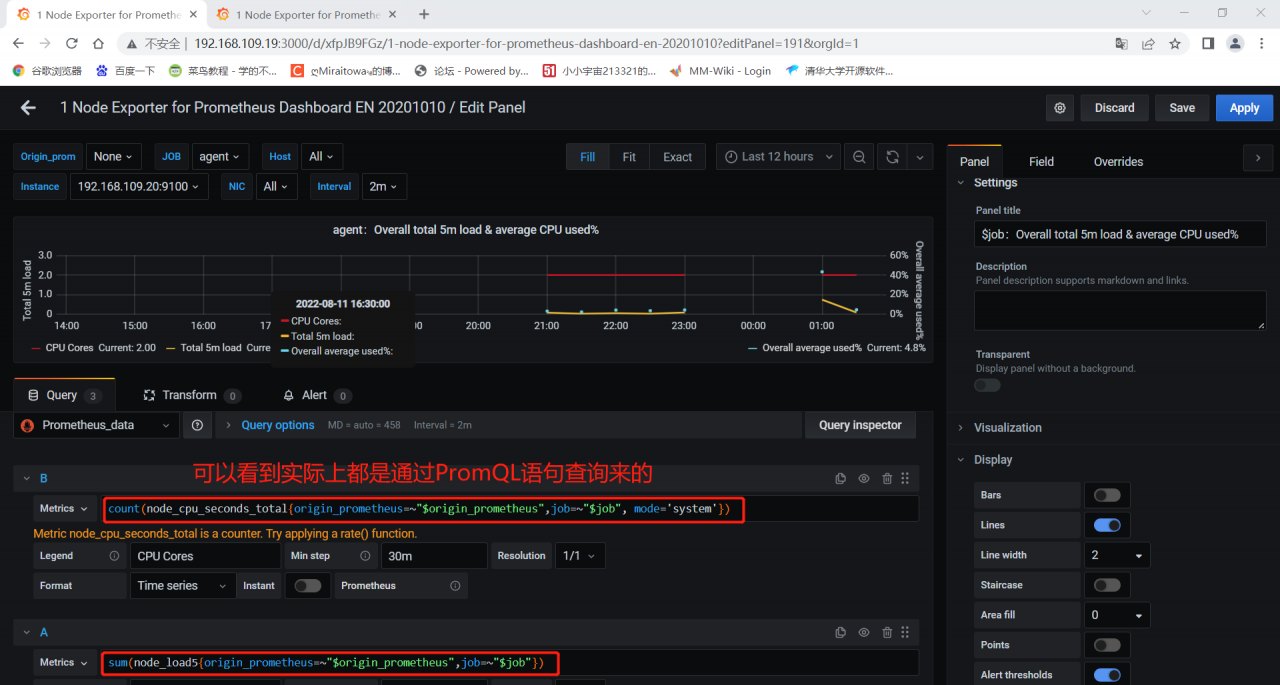Click the Save dashboard button
The image size is (1280, 685).
[1182, 108]
